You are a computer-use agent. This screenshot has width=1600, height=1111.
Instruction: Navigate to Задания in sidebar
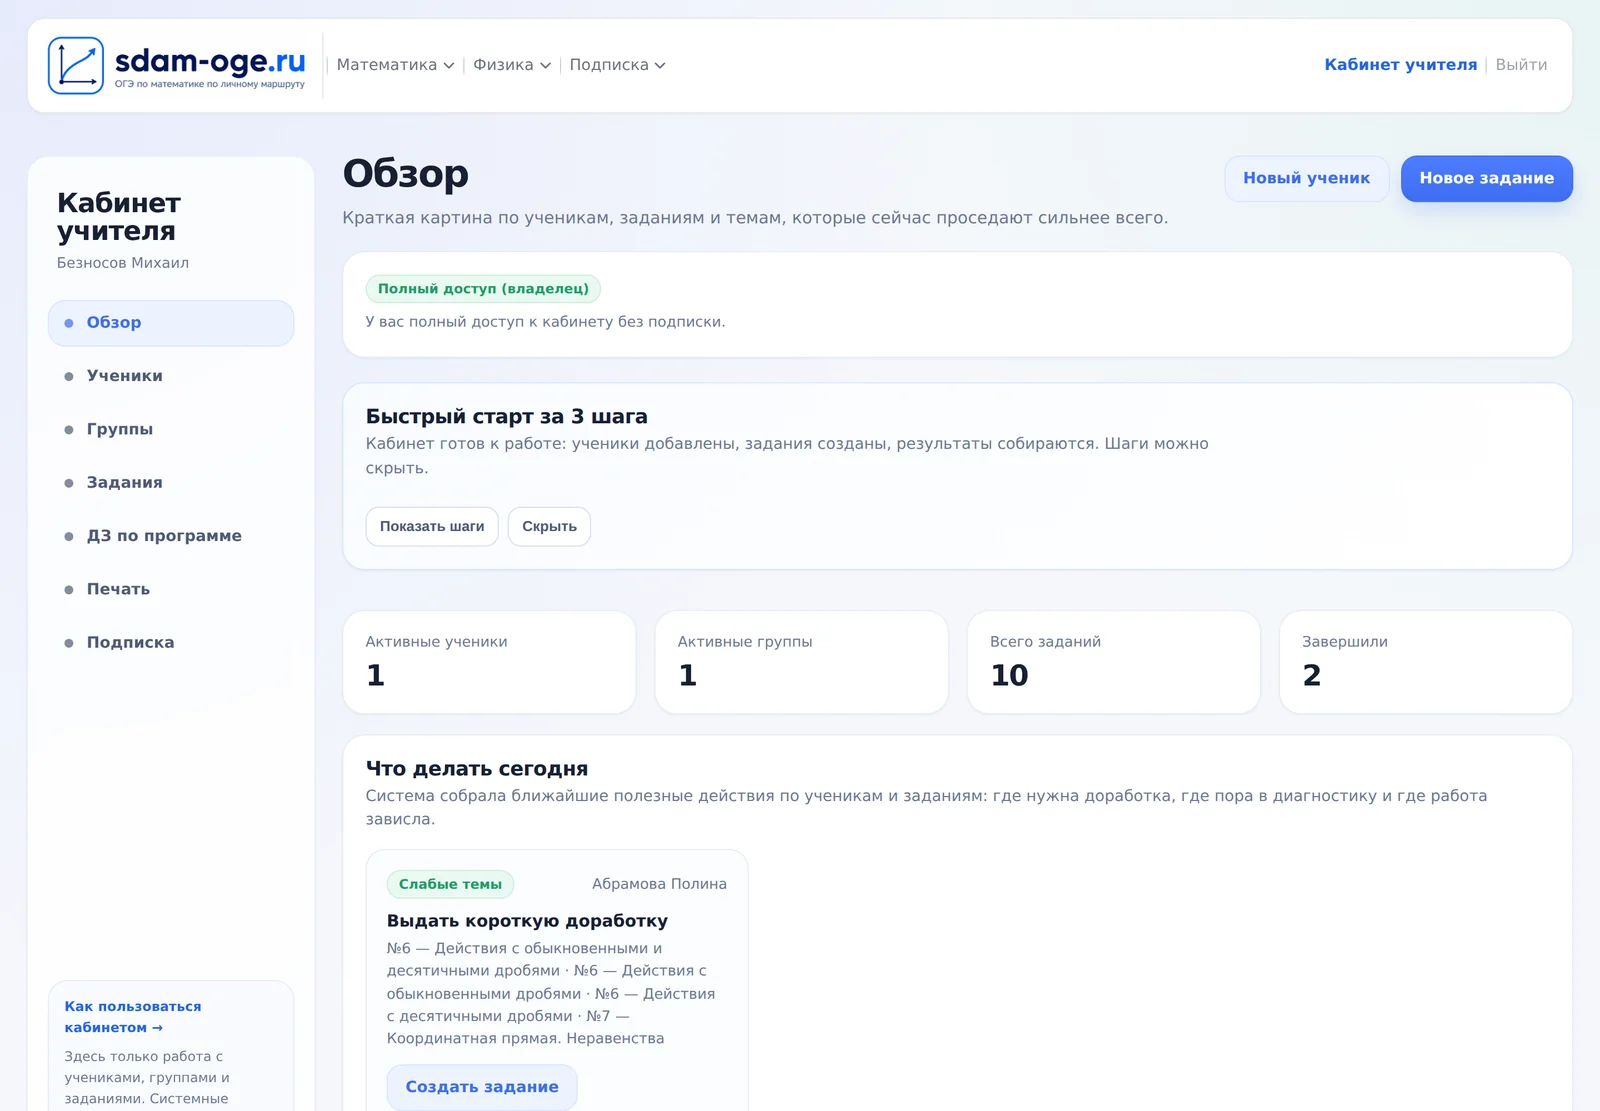tap(171, 482)
